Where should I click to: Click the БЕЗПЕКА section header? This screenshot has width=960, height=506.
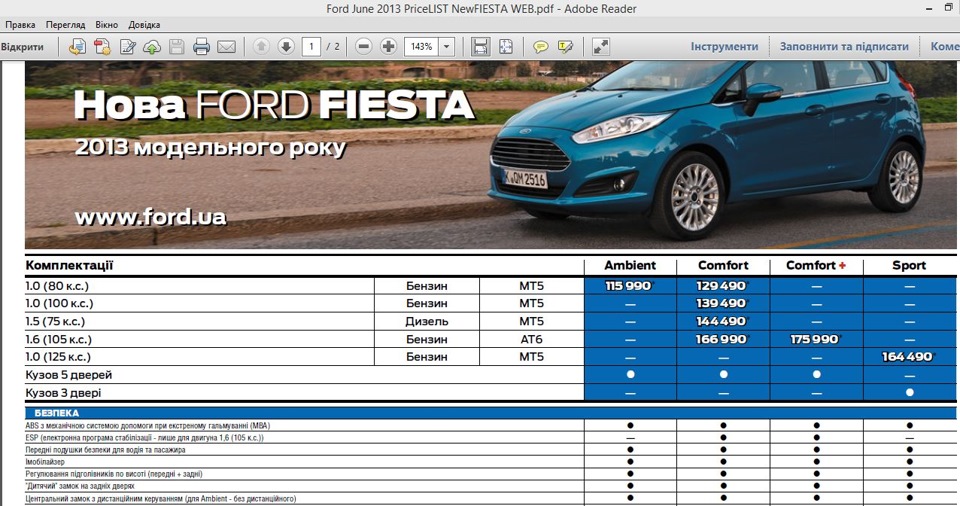[490, 413]
